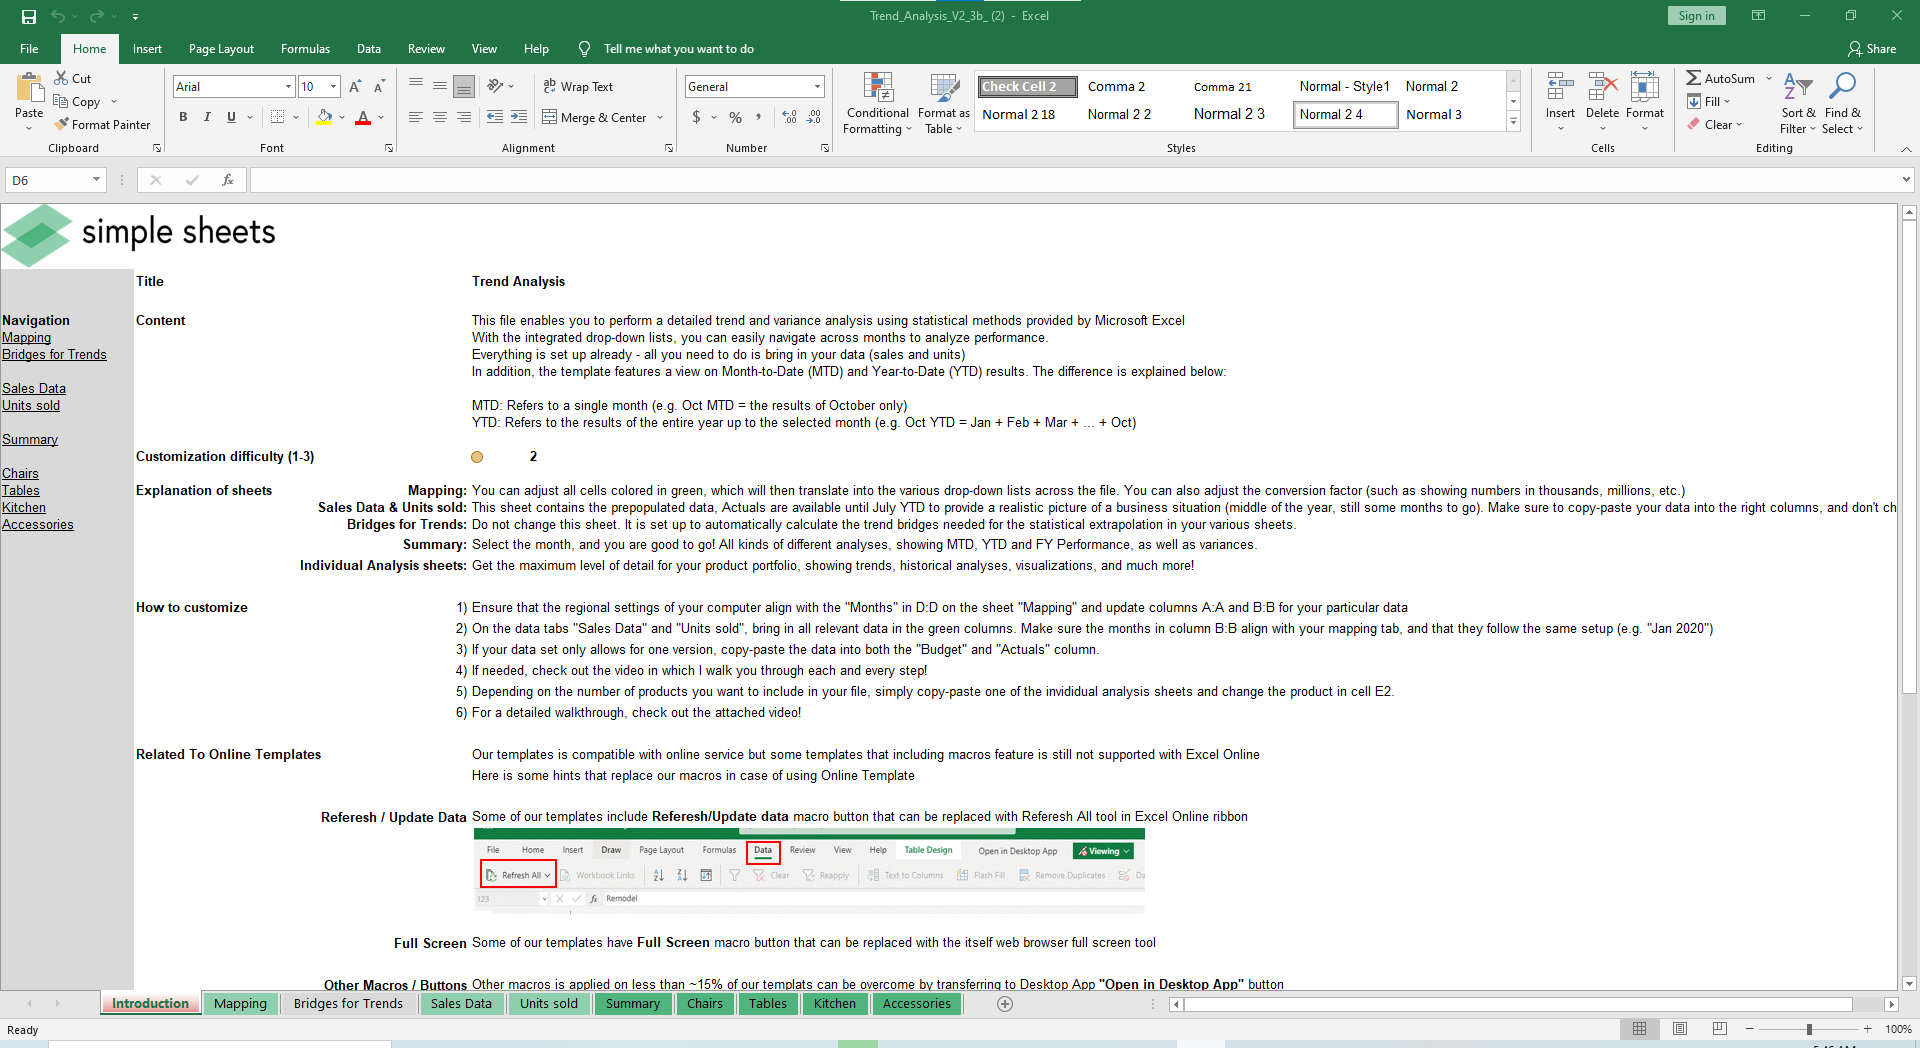Switch to Normal view in status bar
Screen dimensions: 1920x1048
tap(1639, 1029)
